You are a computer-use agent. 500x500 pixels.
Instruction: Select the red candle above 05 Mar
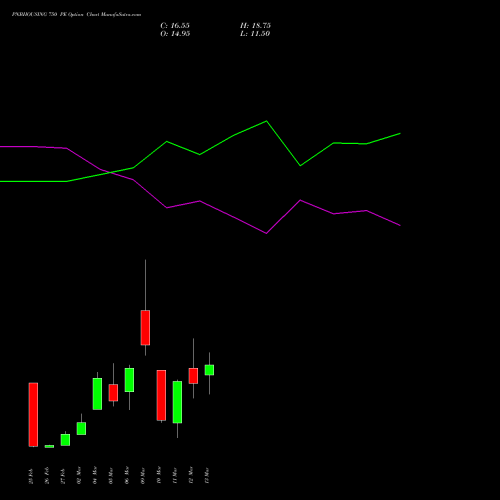pos(113,393)
